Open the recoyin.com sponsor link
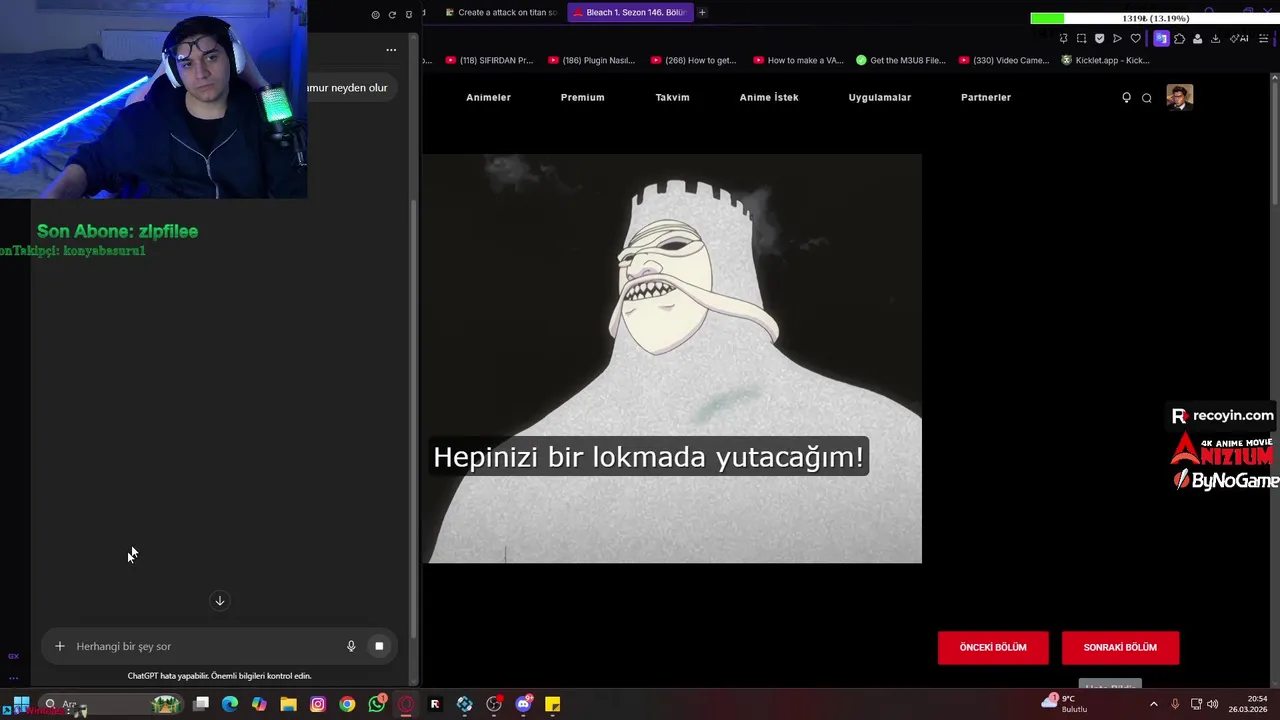Image resolution: width=1280 pixels, height=720 pixels. (1223, 416)
